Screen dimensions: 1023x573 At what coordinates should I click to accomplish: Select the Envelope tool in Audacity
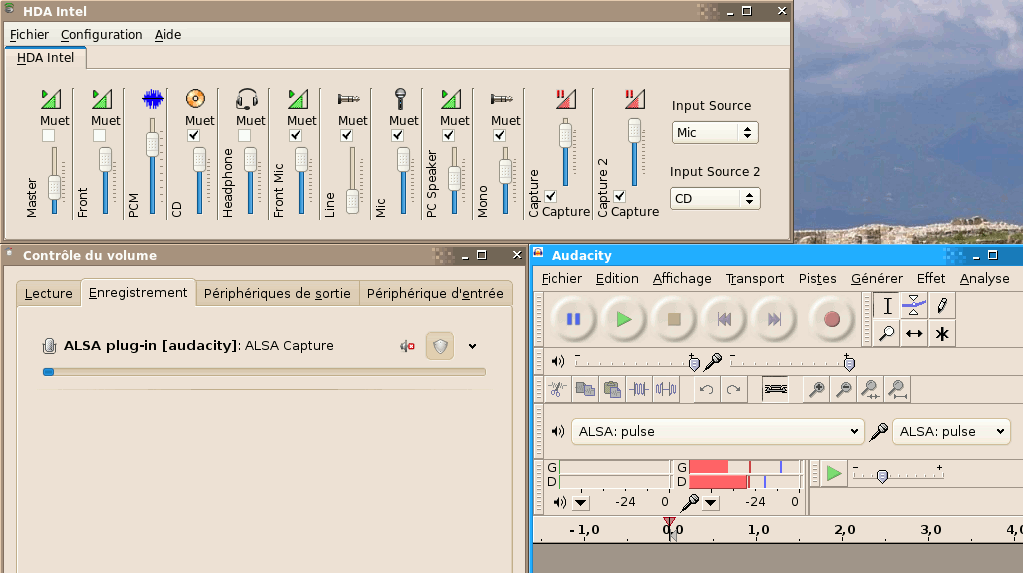pos(915,305)
